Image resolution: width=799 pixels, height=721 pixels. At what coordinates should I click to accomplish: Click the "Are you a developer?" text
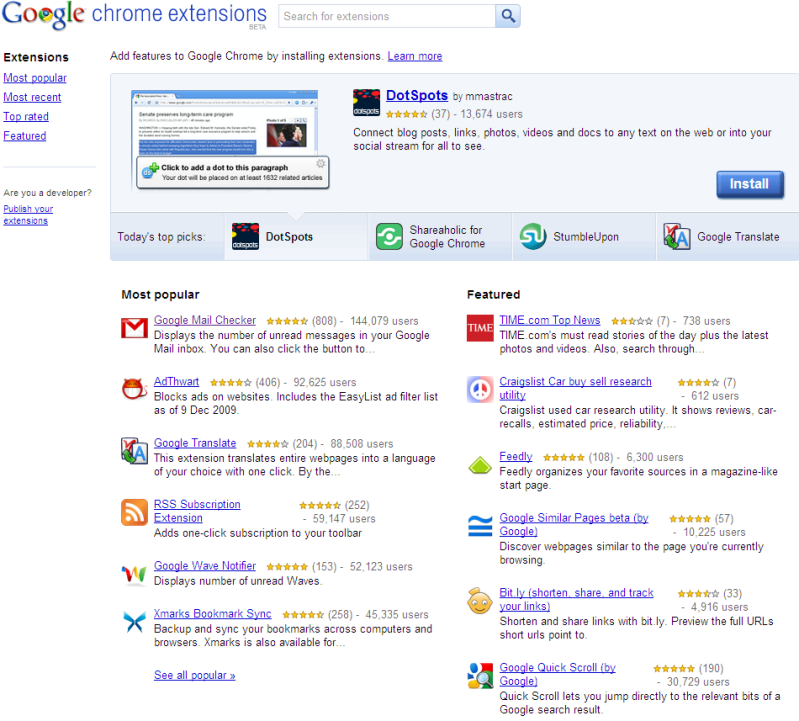click(47, 193)
